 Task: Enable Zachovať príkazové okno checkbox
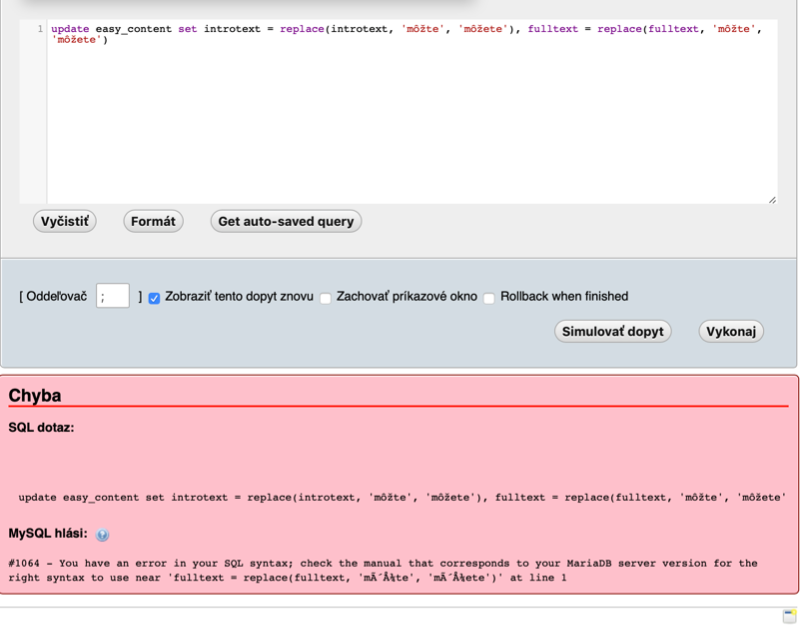pyautogui.click(x=325, y=297)
